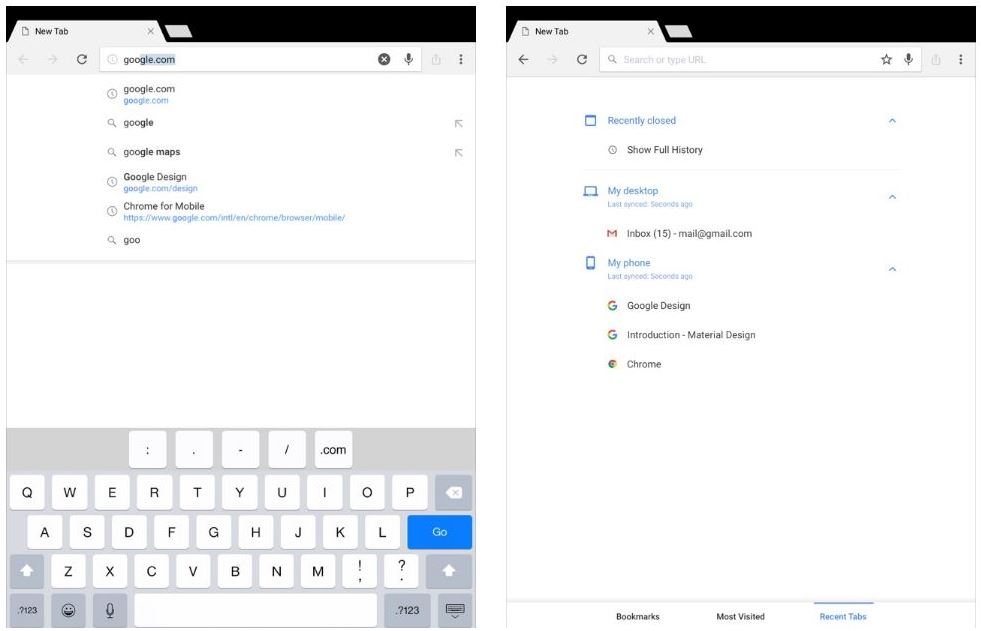Open new tab button in left screen tab strip
This screenshot has height=631, width=981.
coord(179,31)
